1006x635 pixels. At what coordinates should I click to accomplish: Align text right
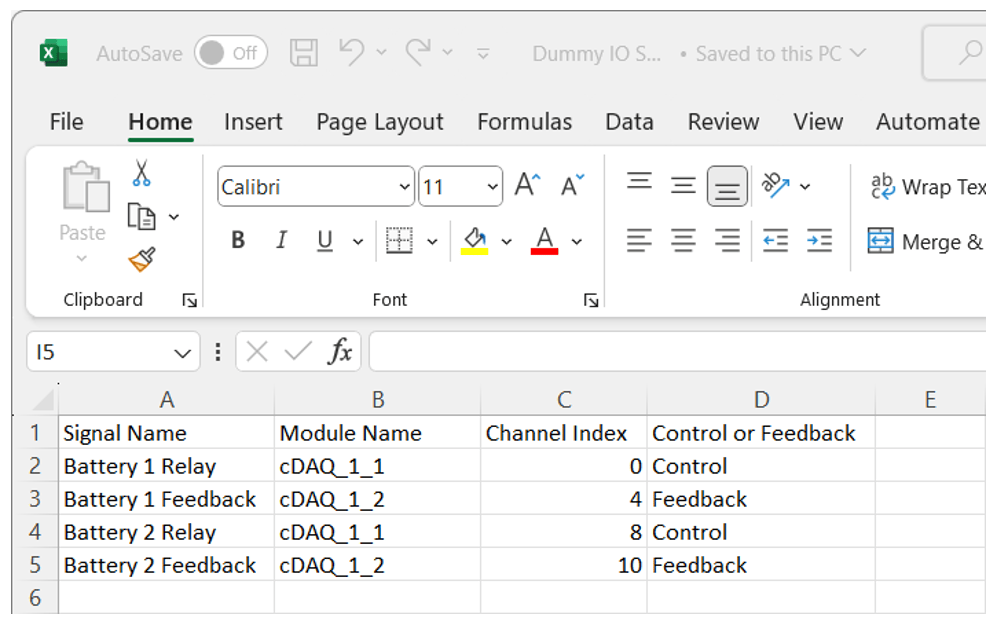coord(727,241)
